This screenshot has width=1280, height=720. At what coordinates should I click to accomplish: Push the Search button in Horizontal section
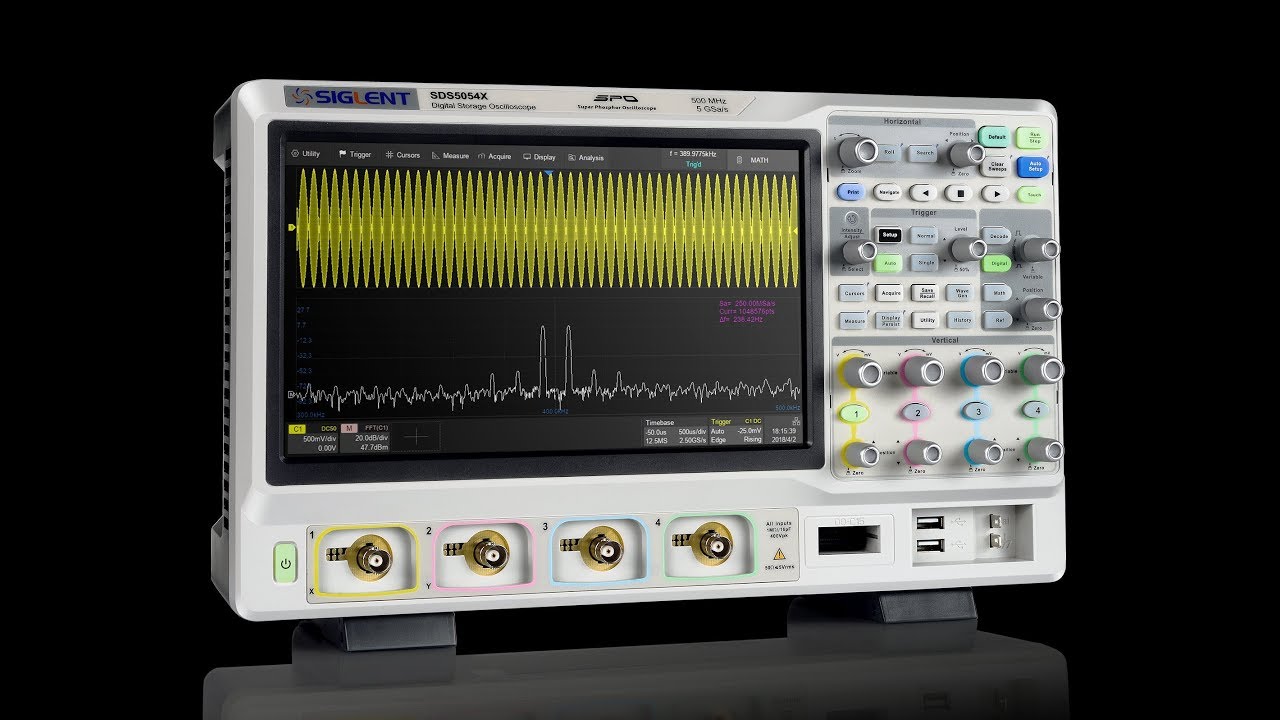(925, 153)
